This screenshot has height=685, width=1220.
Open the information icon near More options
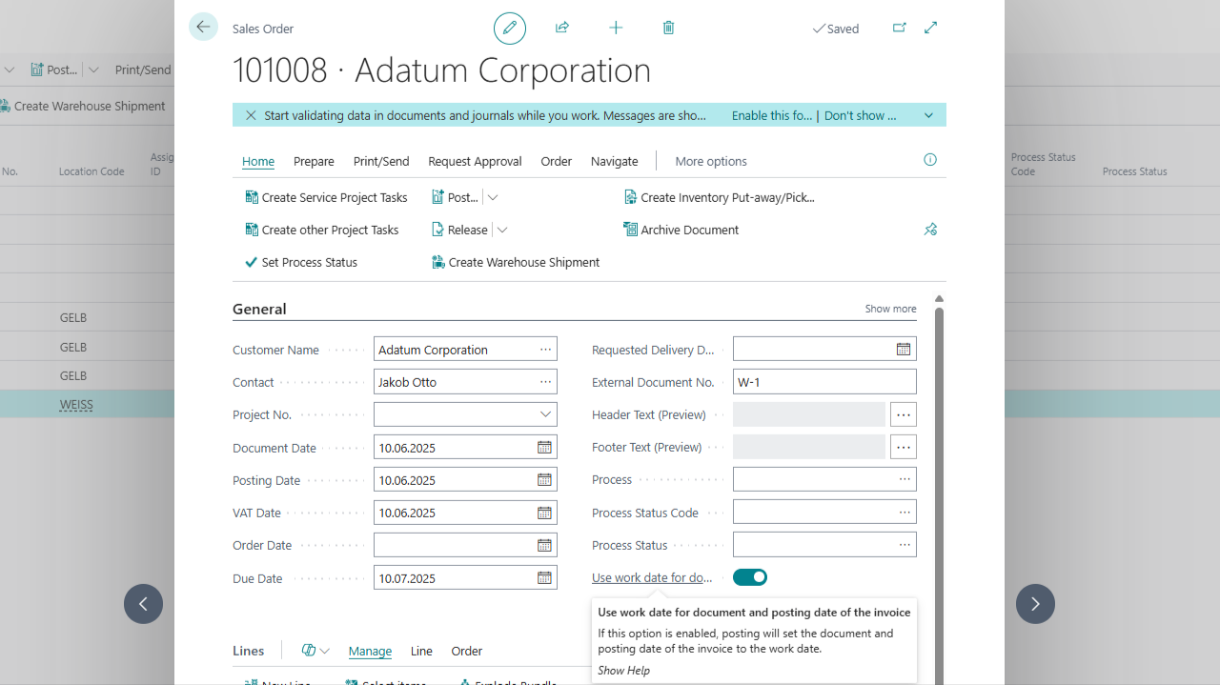(x=930, y=160)
